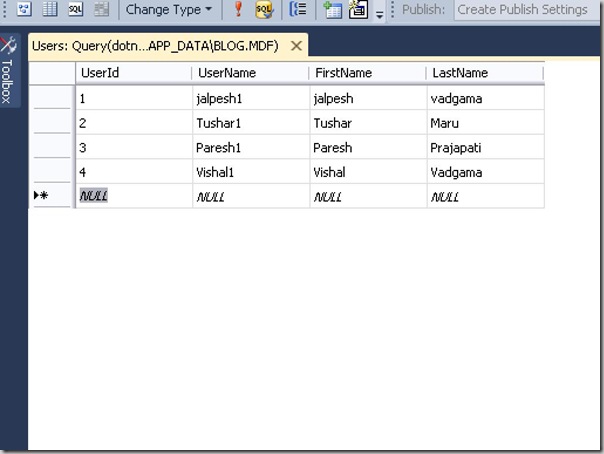The width and height of the screenshot is (604, 454).
Task: Select the Tushar1 UserName cell
Action: coord(251,123)
